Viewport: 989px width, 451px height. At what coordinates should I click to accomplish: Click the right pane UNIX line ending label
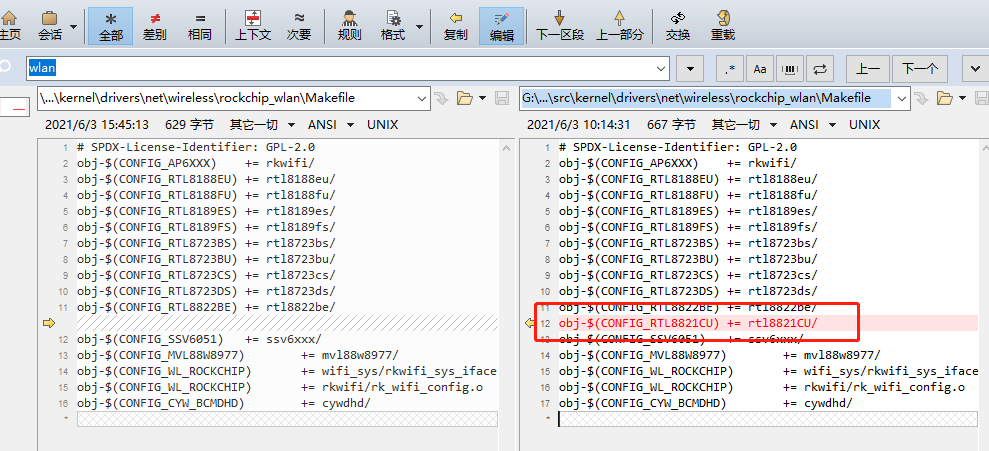(865, 125)
